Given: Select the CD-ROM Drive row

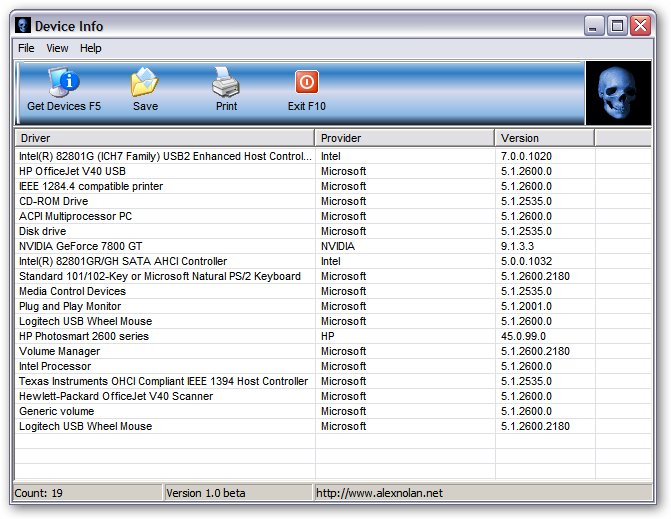Looking at the screenshot, I should click(x=333, y=201).
